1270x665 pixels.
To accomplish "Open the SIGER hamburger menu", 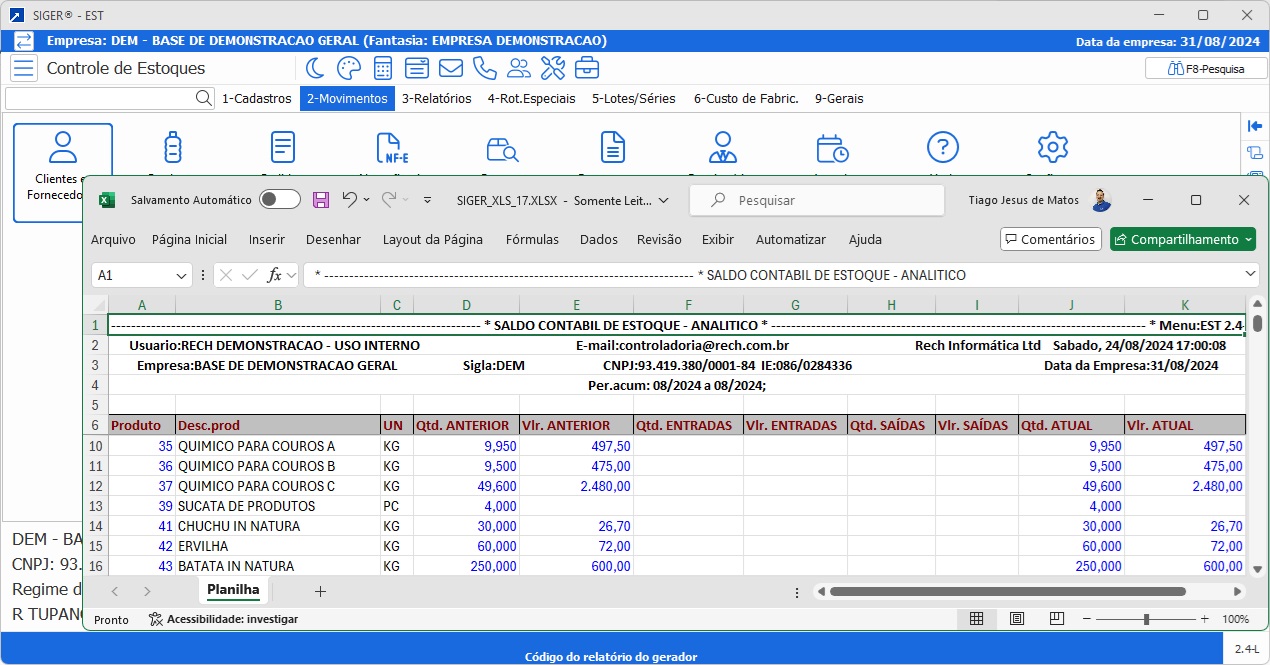I will (x=24, y=68).
